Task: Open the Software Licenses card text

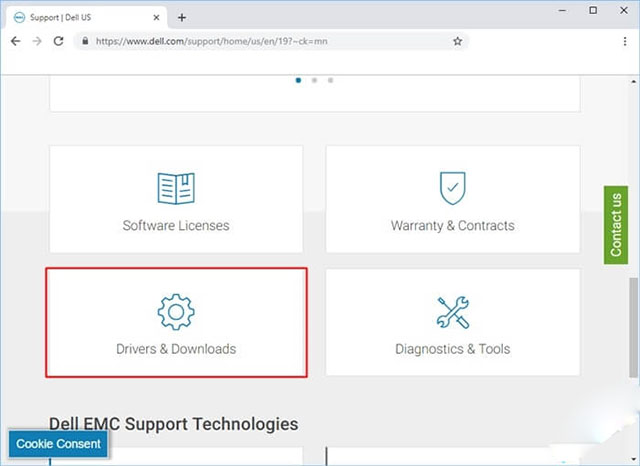Action: pyautogui.click(x=176, y=226)
